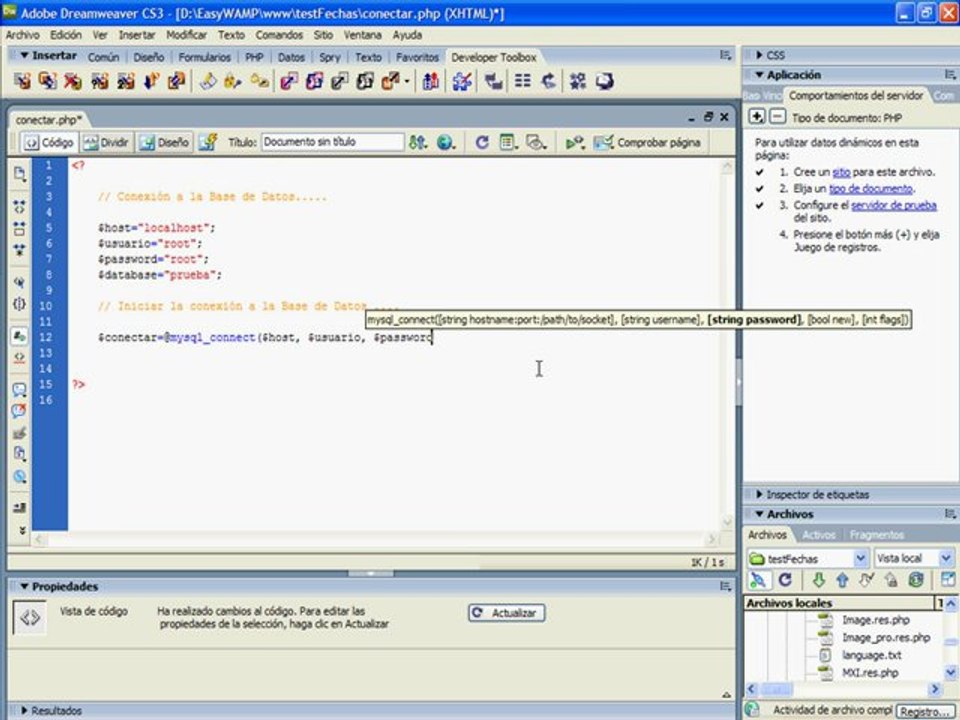Switch to Código view
Viewport: 960px width, 720px height.
pyautogui.click(x=50, y=143)
